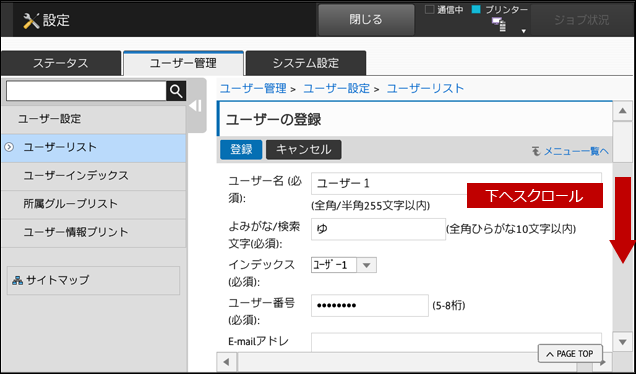
Task: Click the ジョブ状況 button
Action: pyautogui.click(x=582, y=20)
